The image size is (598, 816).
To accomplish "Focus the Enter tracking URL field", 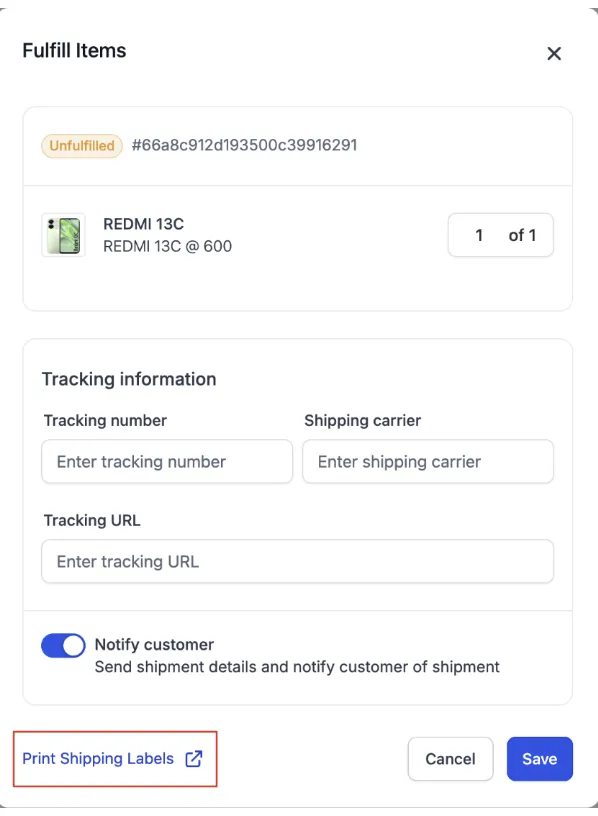I will point(298,562).
